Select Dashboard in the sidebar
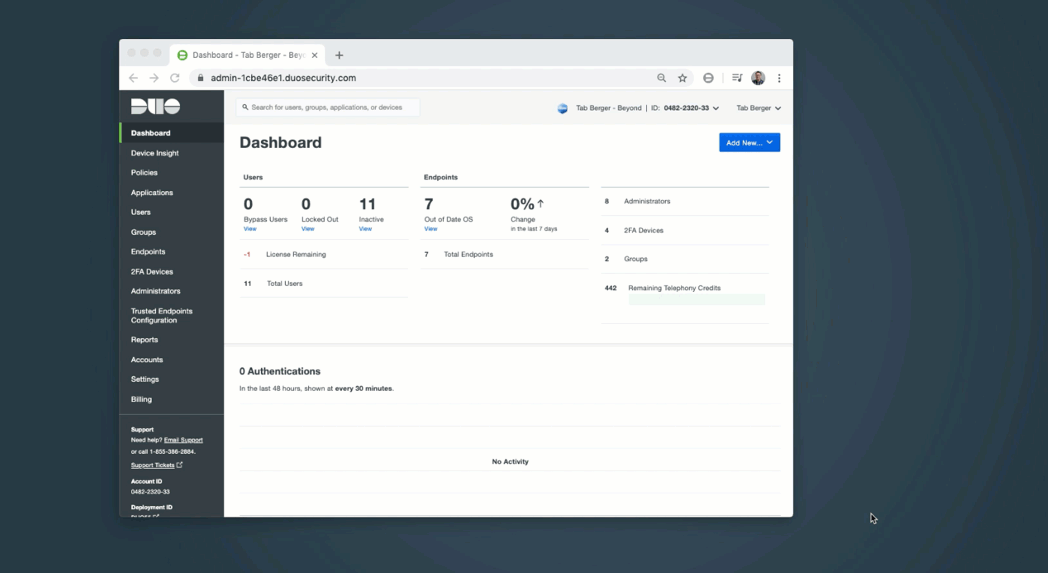This screenshot has width=1048, height=573. coord(172,133)
